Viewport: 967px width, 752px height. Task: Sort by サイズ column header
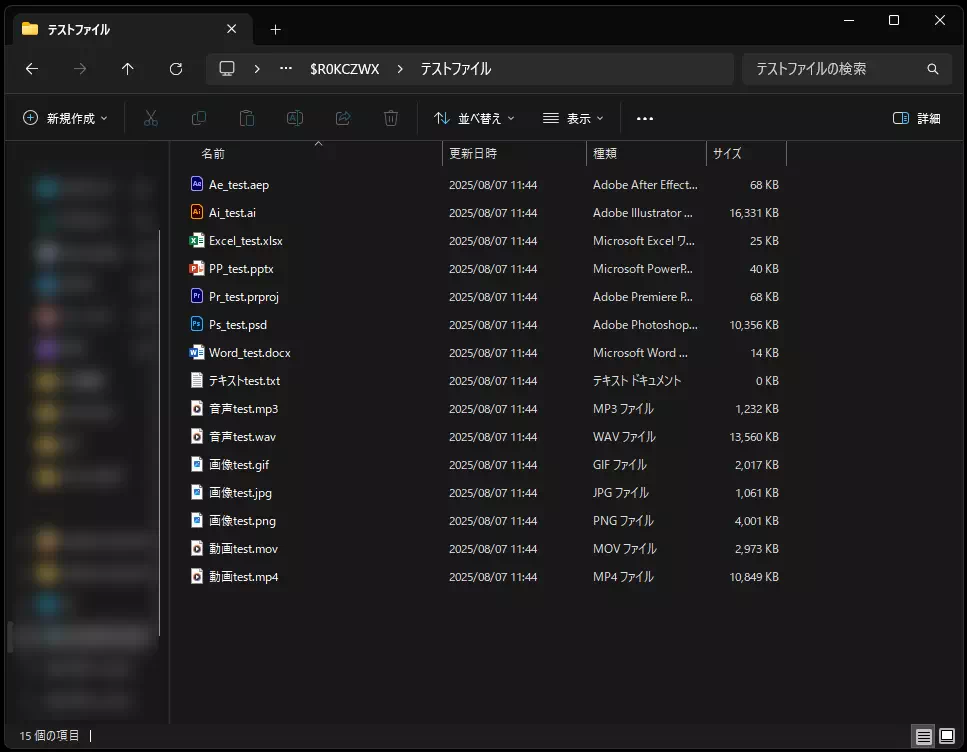pyautogui.click(x=727, y=154)
